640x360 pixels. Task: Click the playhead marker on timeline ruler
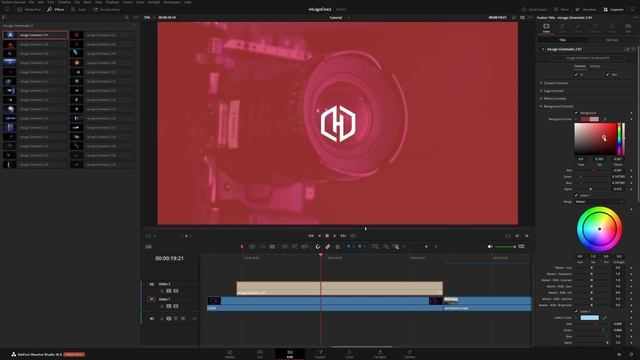321,255
